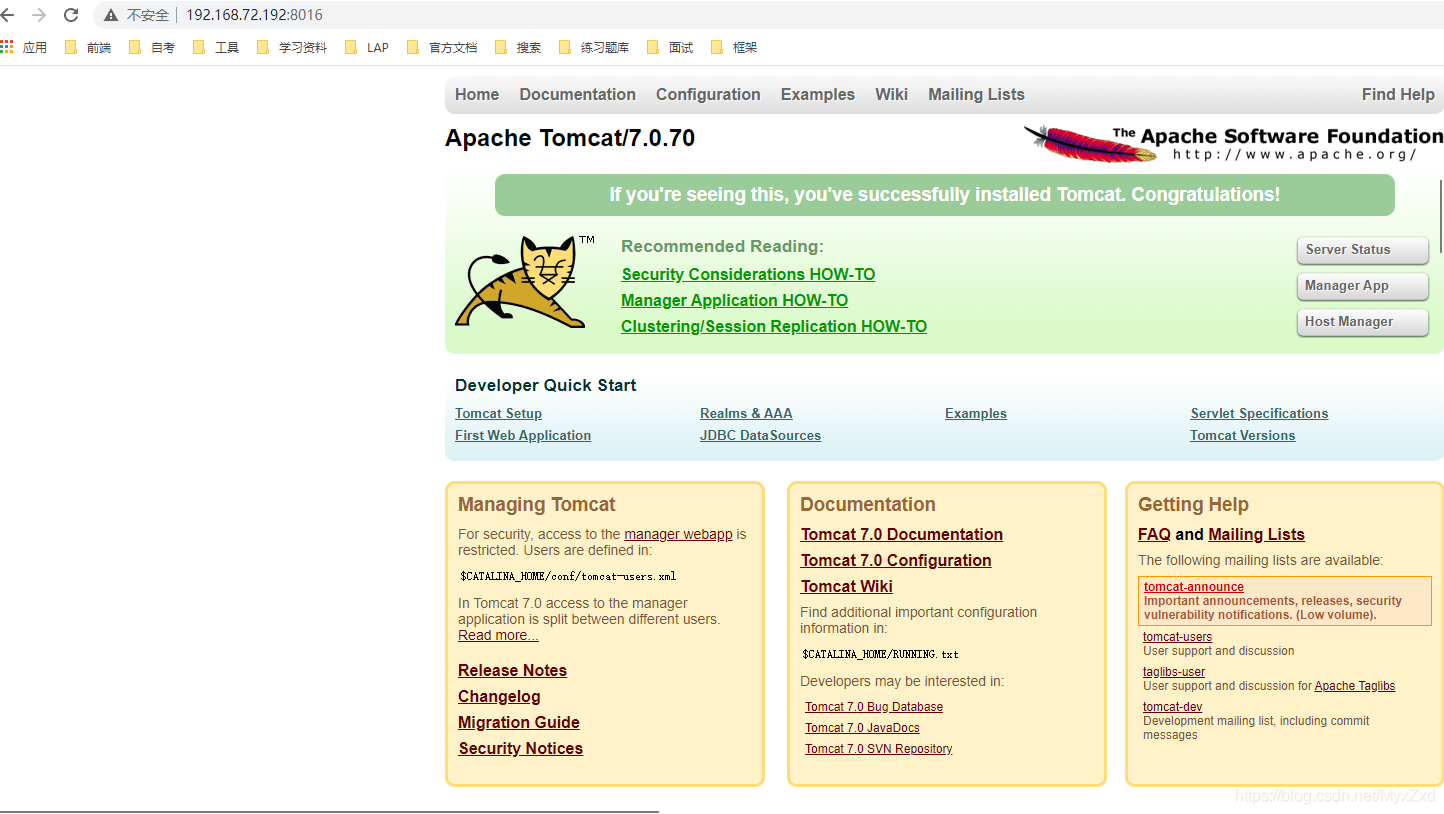This screenshot has width=1444, height=814.
Task: Open Tomcat 7.0 Bug Database link
Action: (874, 707)
